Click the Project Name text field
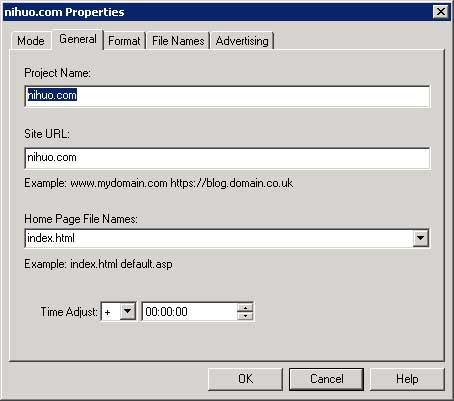Screen dimensions: 454x401 [x=227, y=96]
